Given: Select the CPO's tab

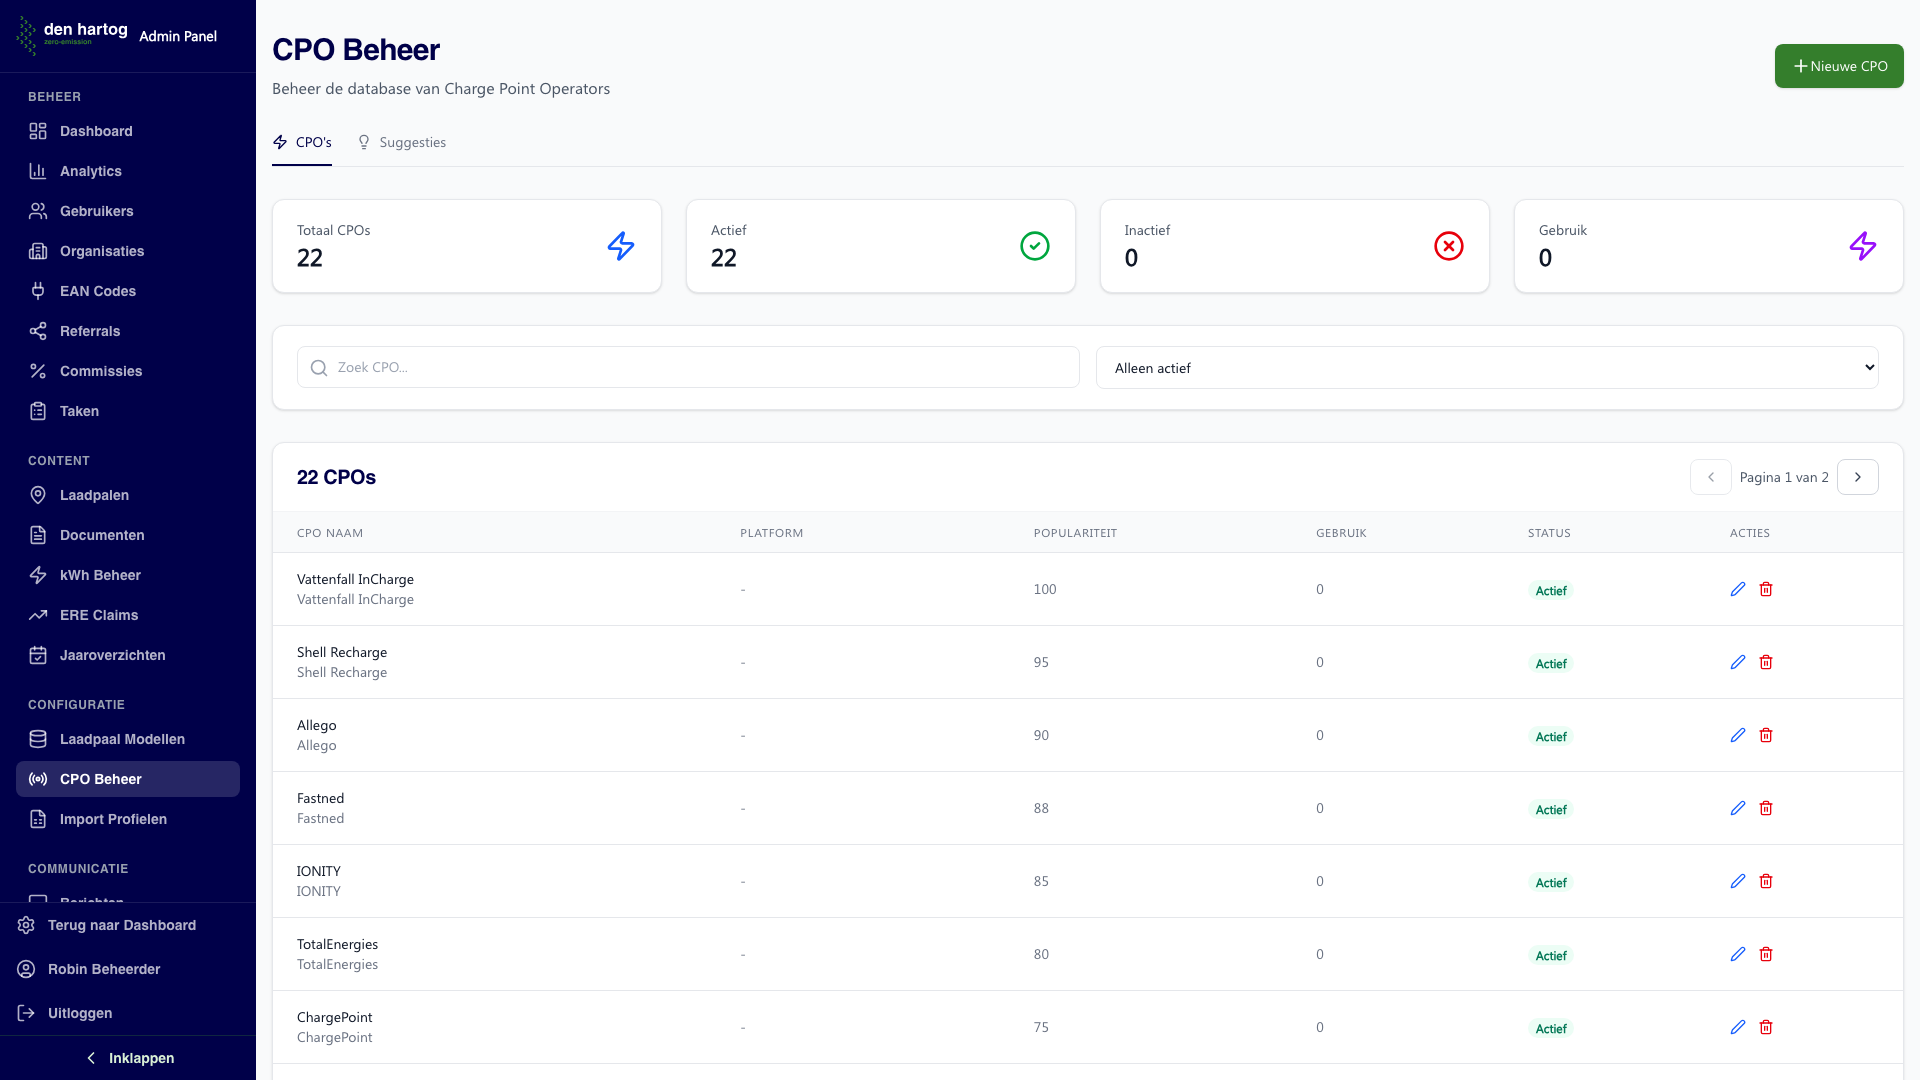Looking at the screenshot, I should point(302,142).
